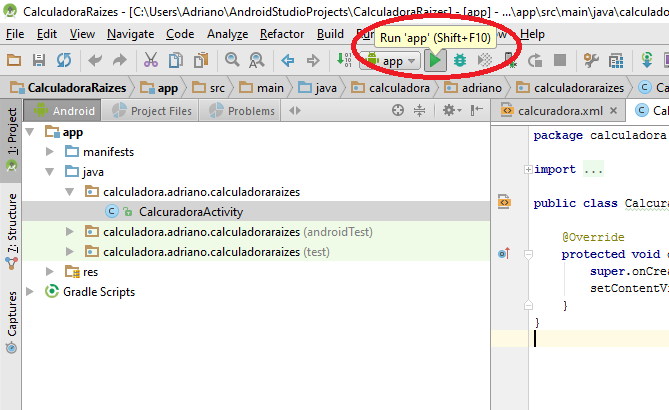Expand the 'manifests' folder arrow
This screenshot has width=669, height=410.
(x=49, y=151)
